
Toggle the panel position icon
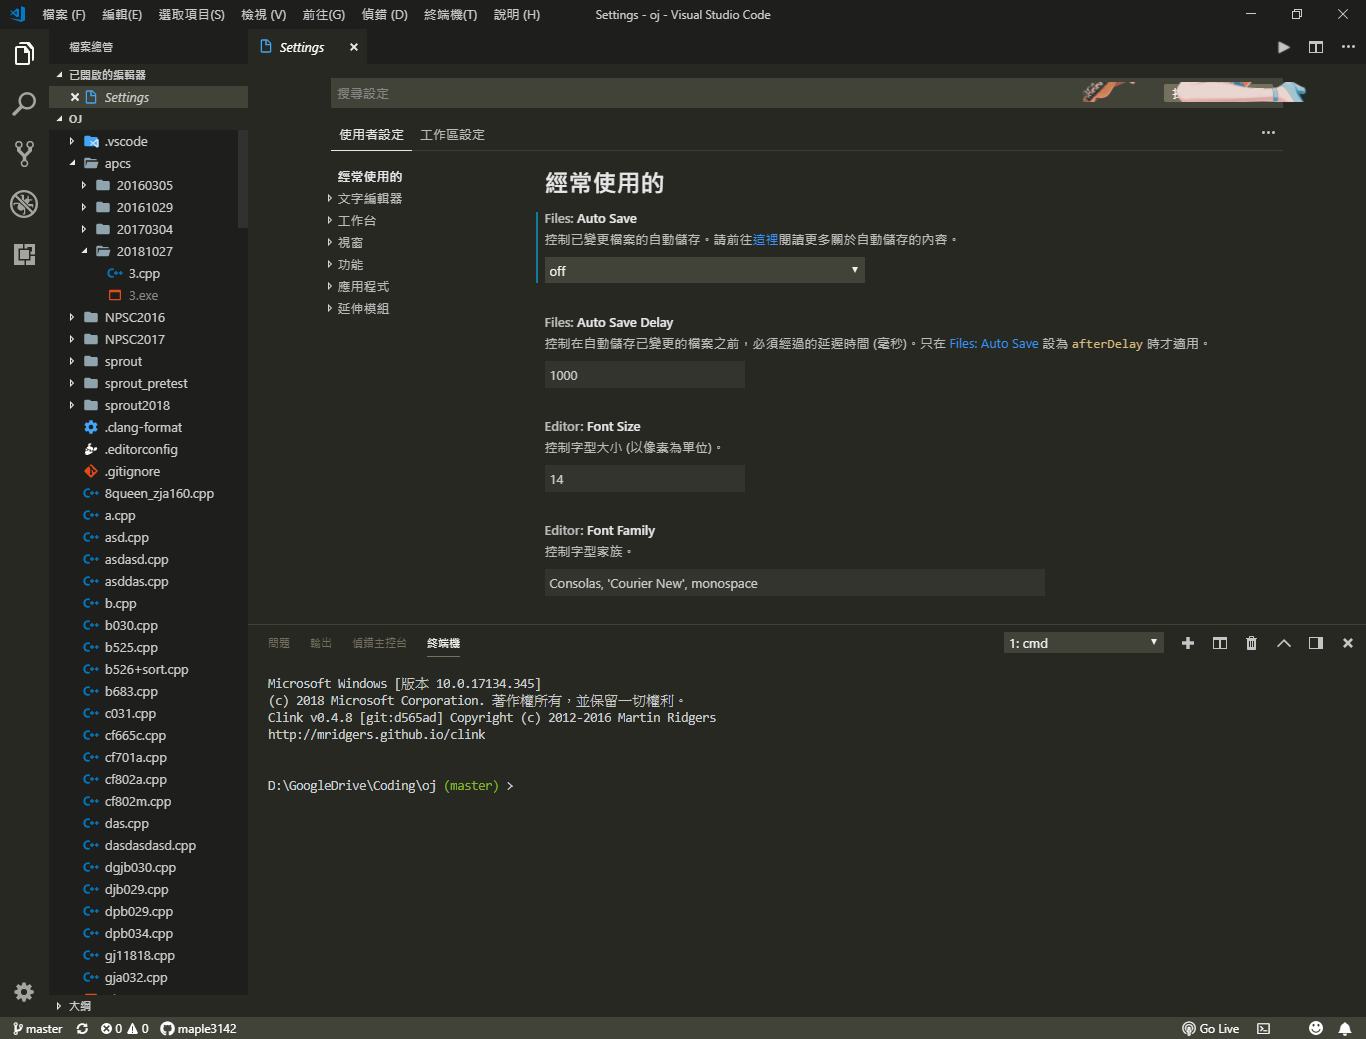coord(1315,643)
